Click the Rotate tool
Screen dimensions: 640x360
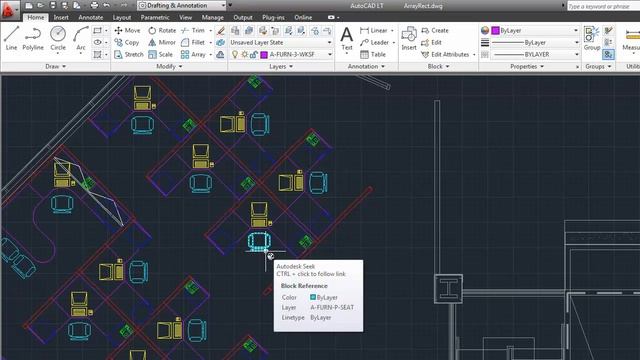(162, 30)
